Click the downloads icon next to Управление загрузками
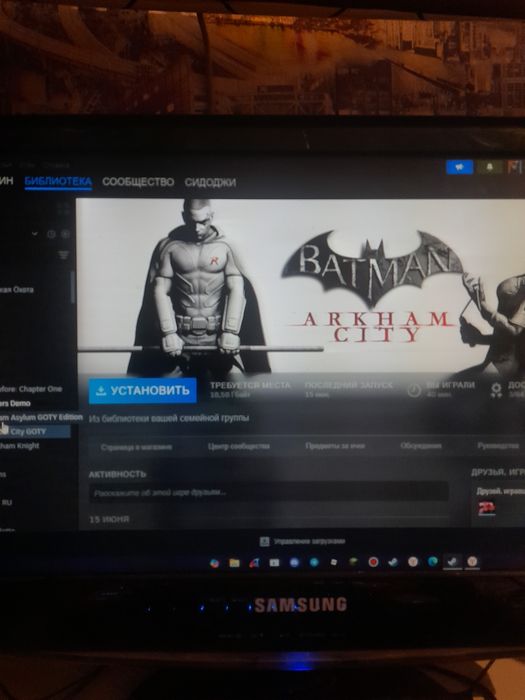Image resolution: width=525 pixels, height=700 pixels. [264, 542]
